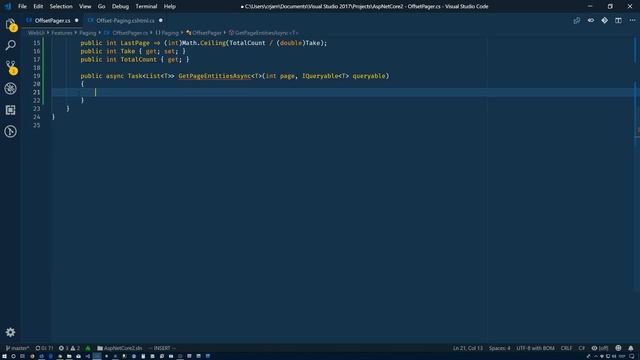
Task: Synchronize changes from status bar
Action: pos(44,348)
